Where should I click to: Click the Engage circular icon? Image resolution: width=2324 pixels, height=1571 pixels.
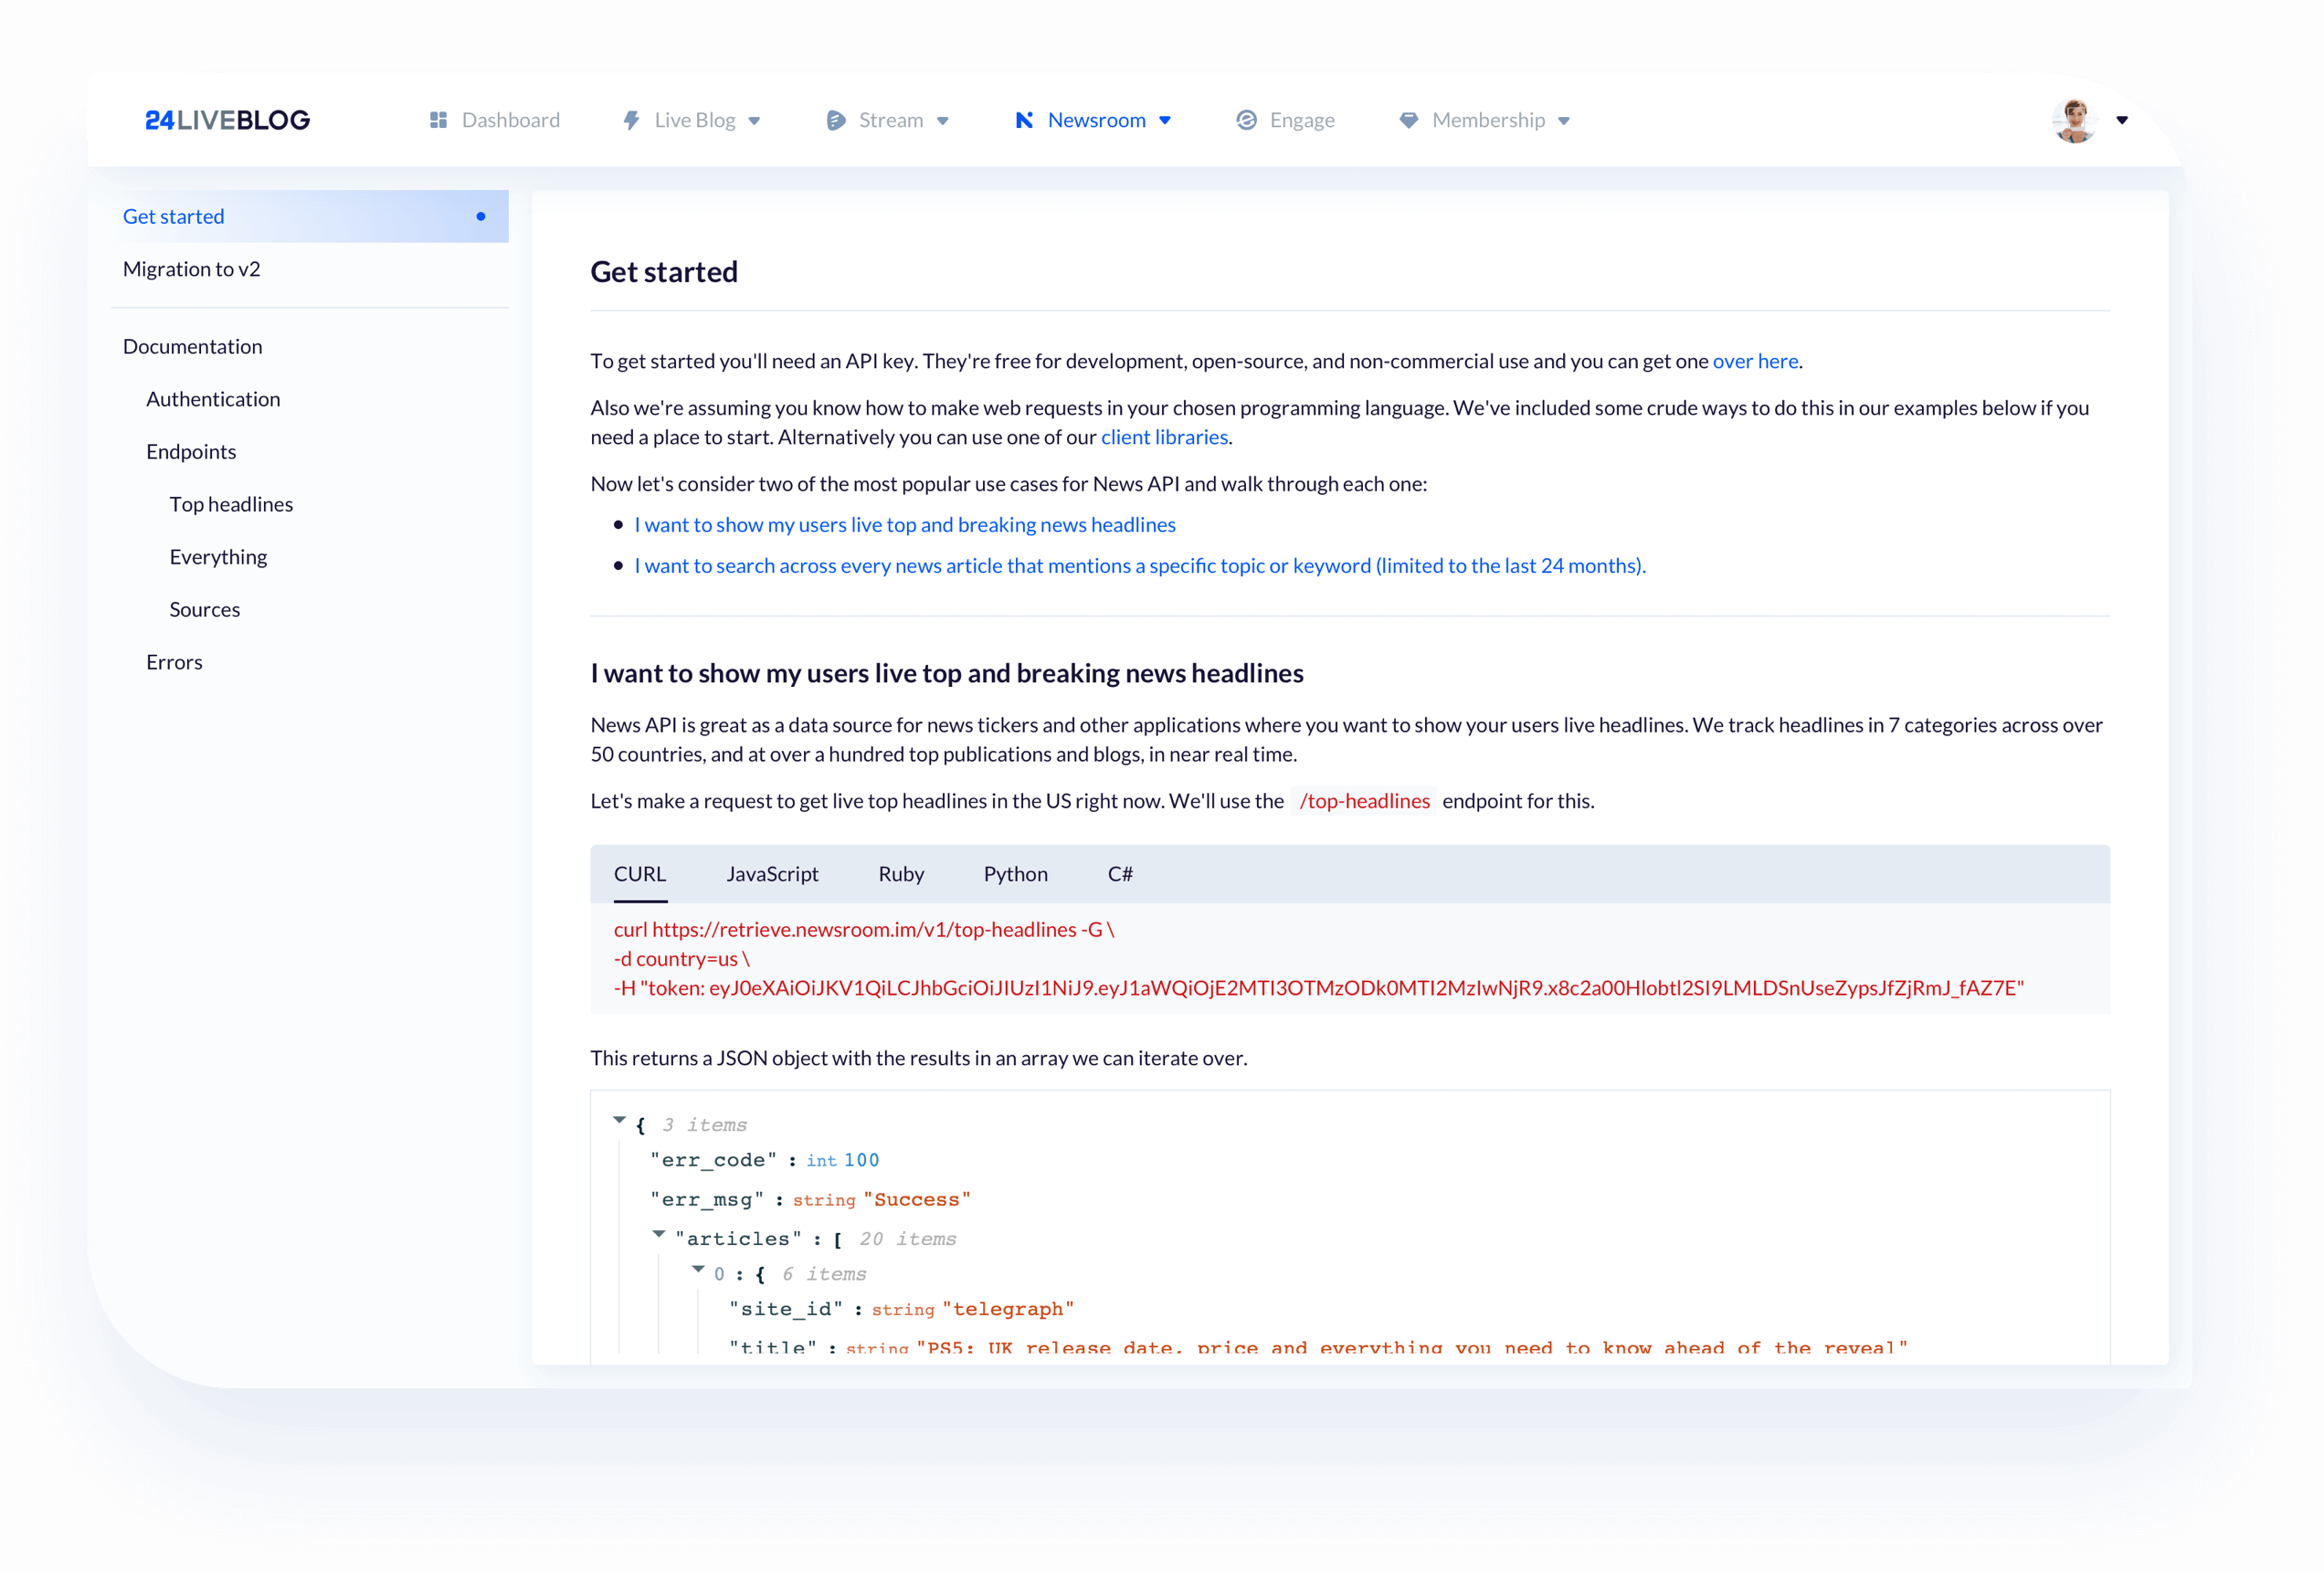click(1246, 120)
